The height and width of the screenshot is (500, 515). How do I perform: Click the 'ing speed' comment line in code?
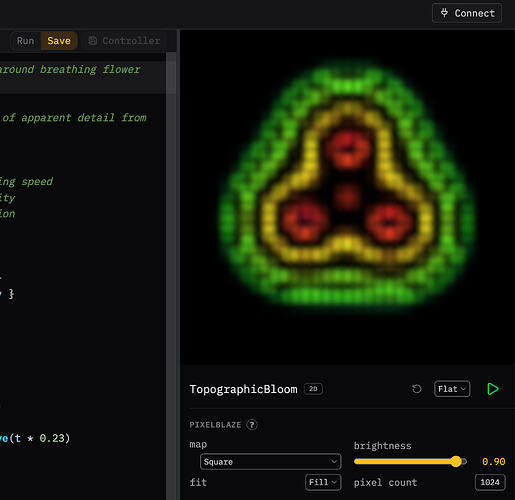click(26, 182)
